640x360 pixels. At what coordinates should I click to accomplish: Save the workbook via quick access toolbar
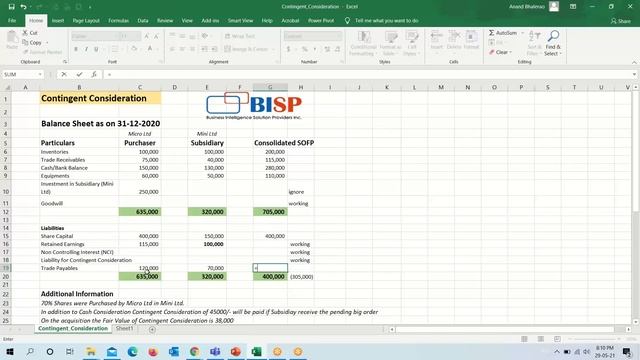(11, 7)
